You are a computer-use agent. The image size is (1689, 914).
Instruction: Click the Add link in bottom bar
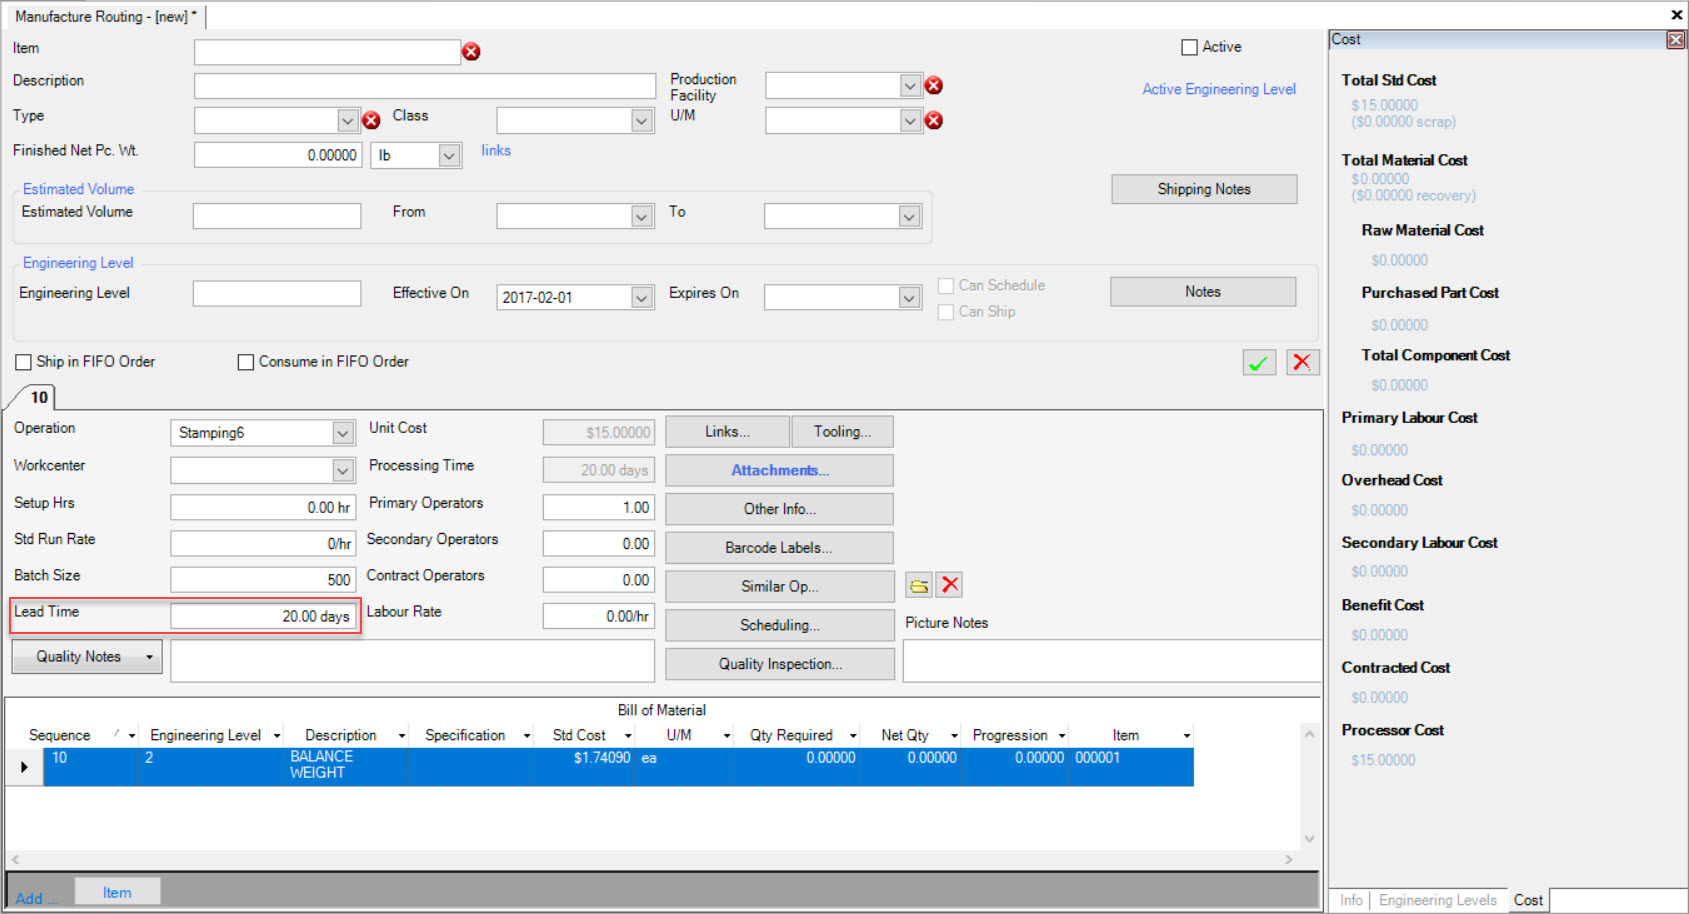pos(35,898)
